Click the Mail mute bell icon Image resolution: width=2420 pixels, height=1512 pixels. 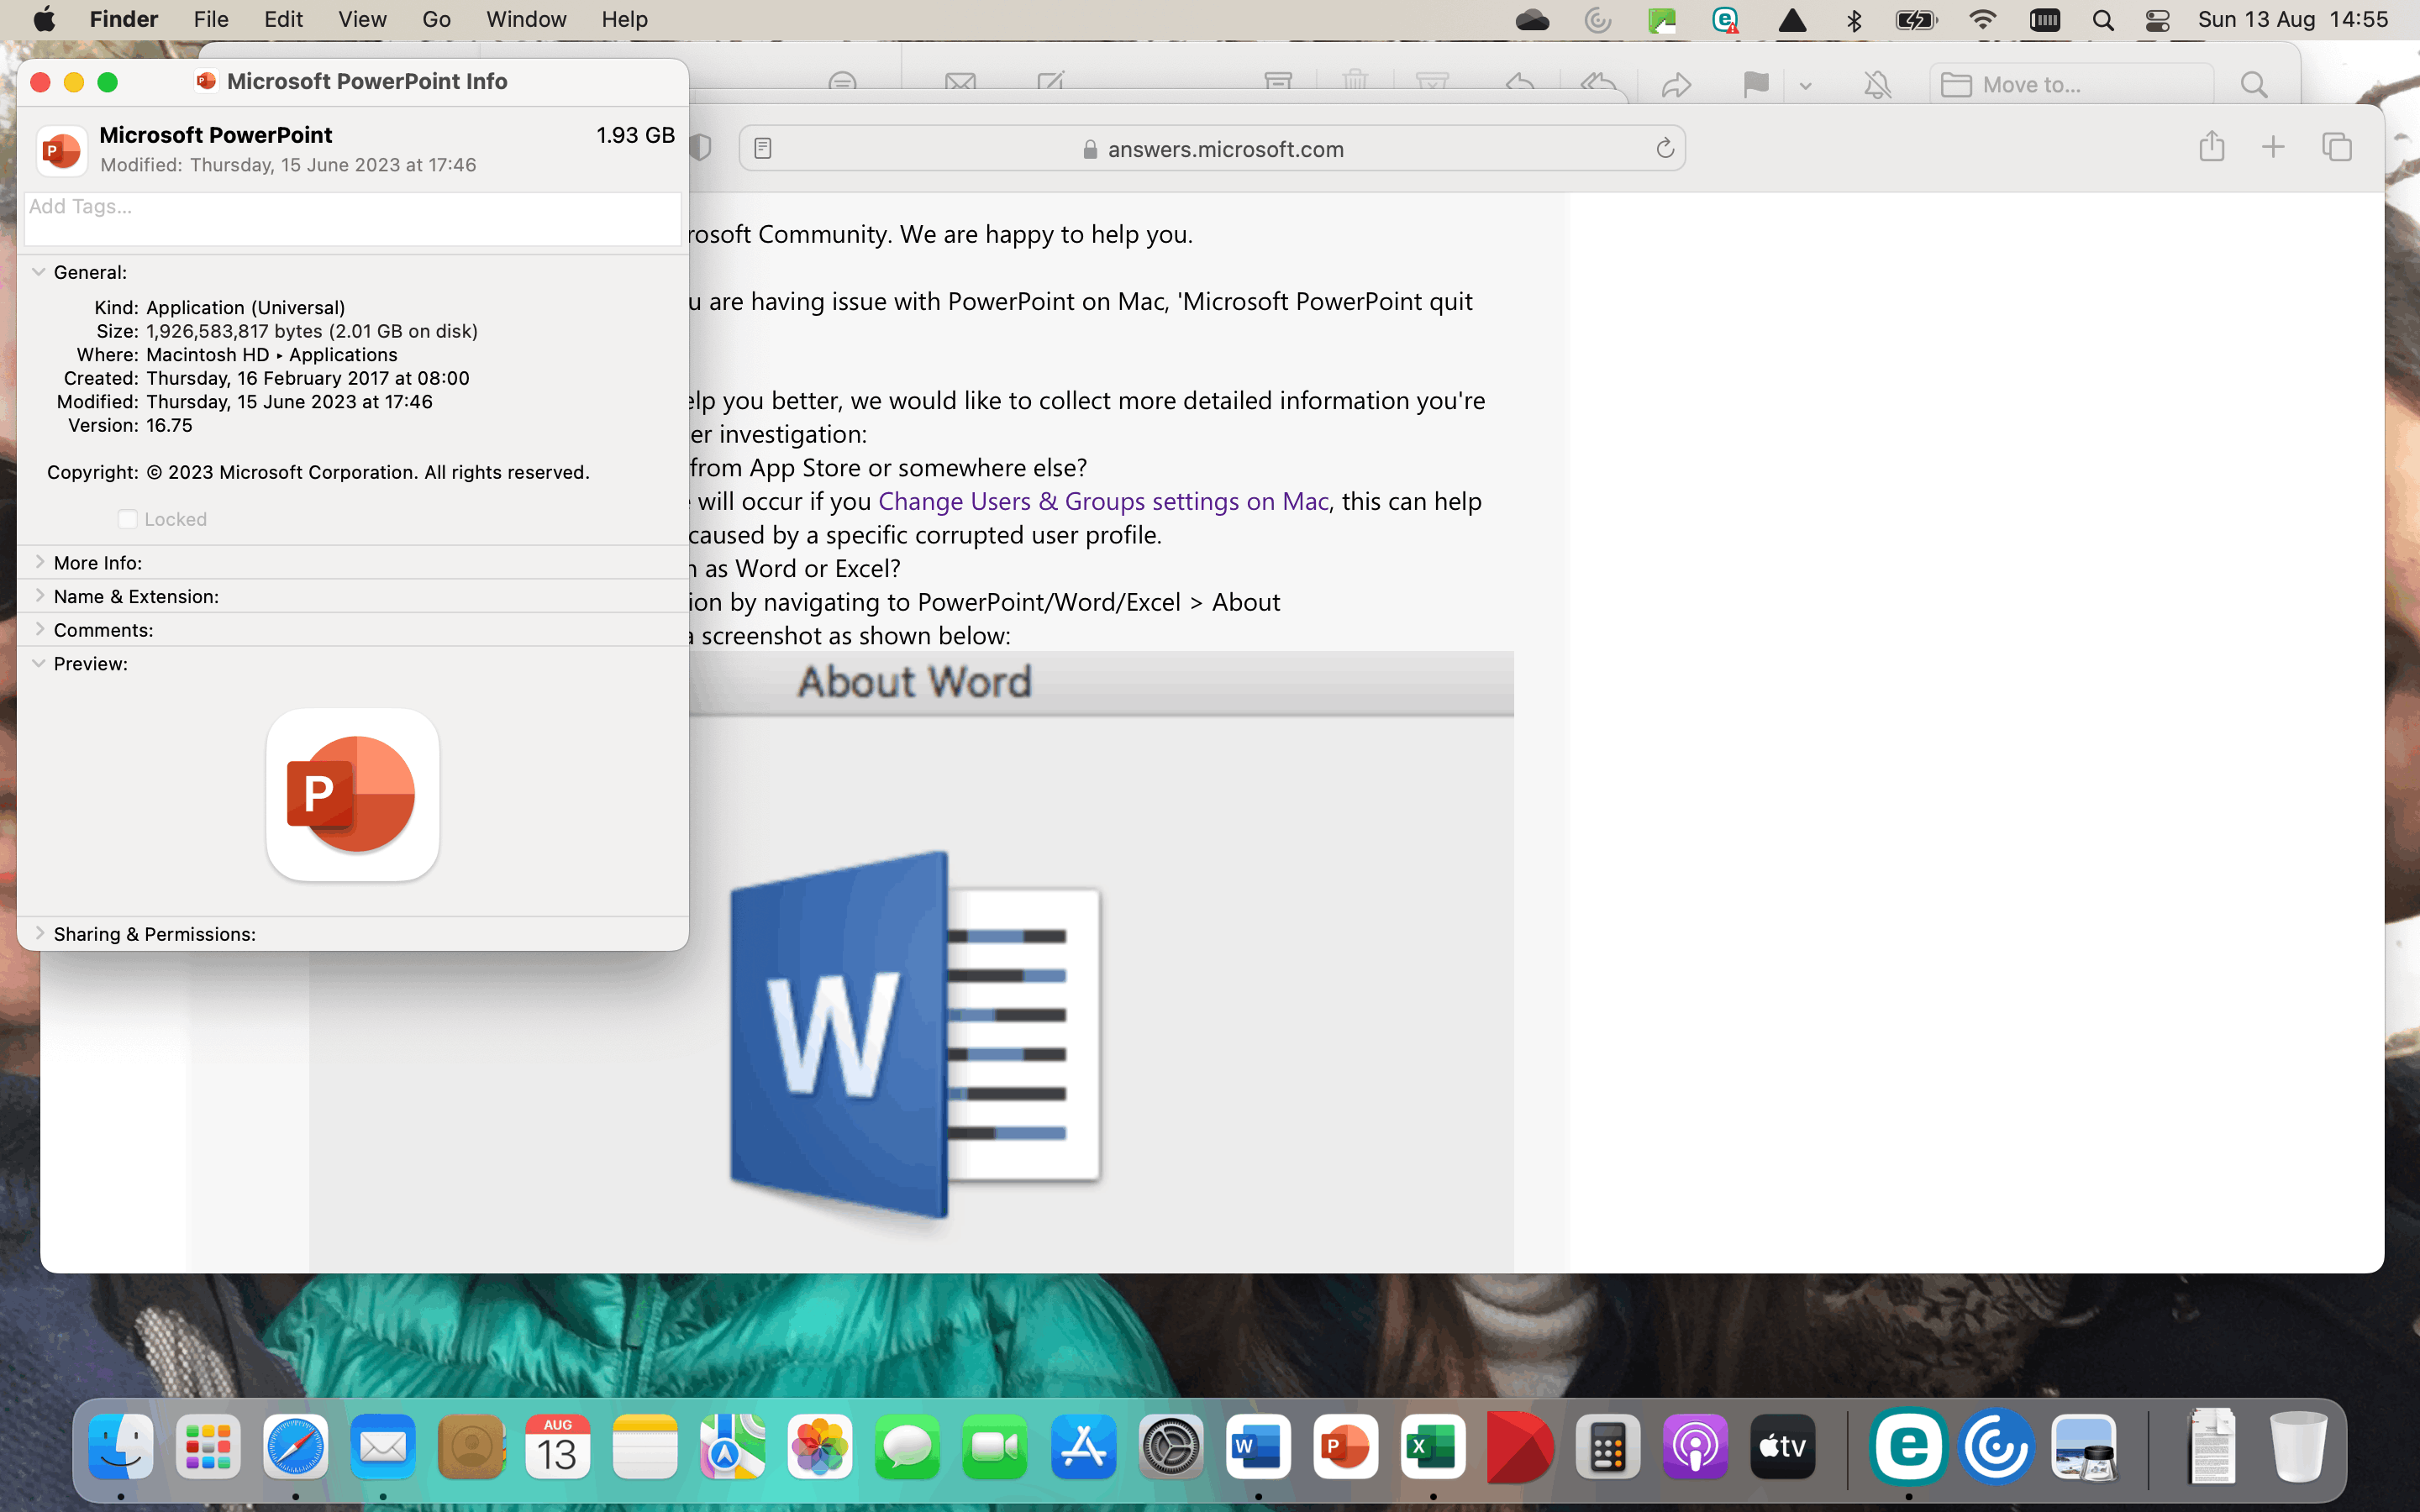1877,85
